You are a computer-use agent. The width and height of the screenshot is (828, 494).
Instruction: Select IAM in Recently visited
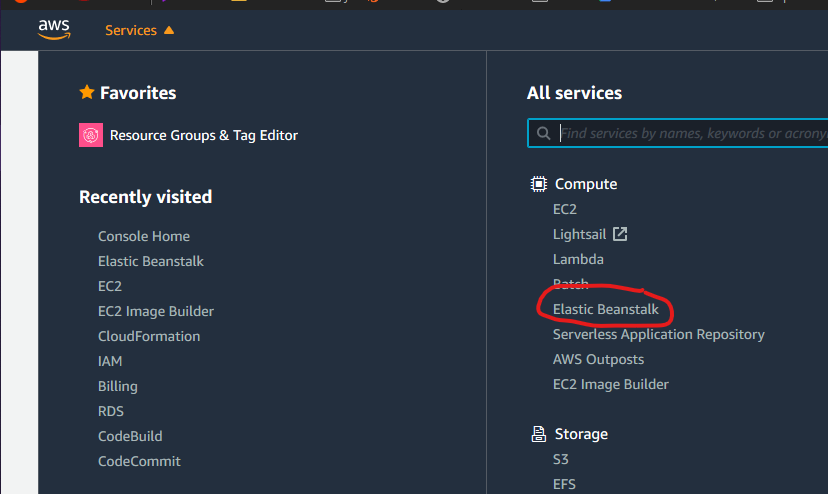(x=110, y=361)
